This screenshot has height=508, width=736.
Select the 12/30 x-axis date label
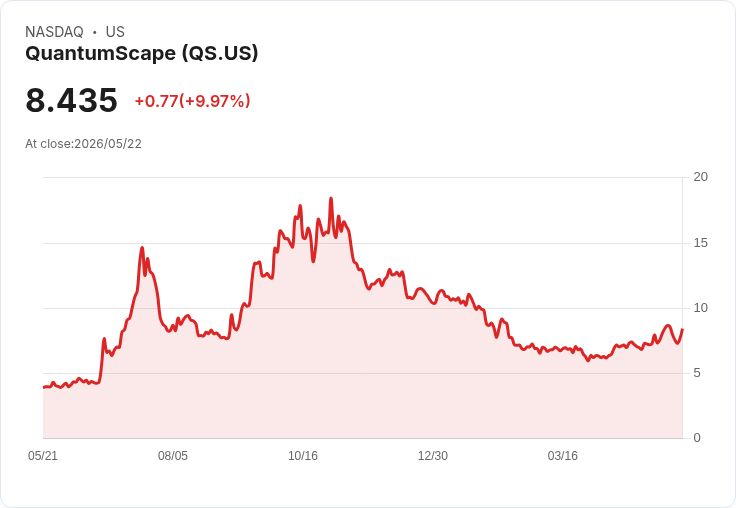click(433, 456)
